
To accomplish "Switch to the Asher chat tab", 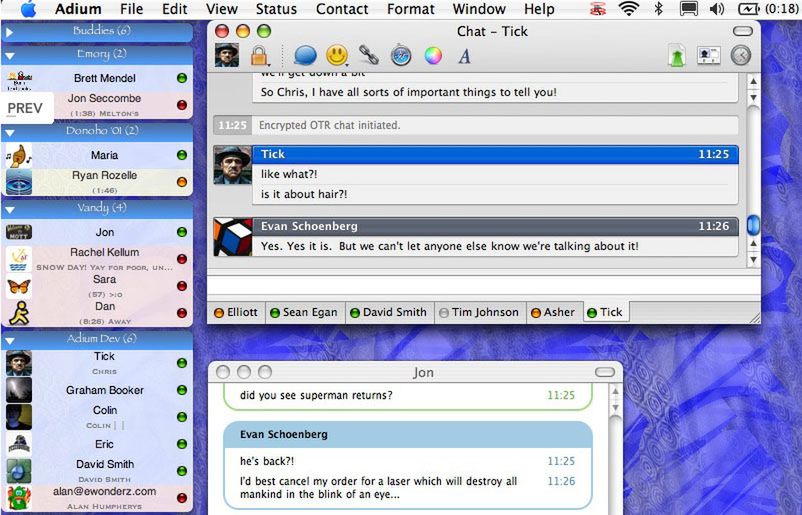I will 554,312.
